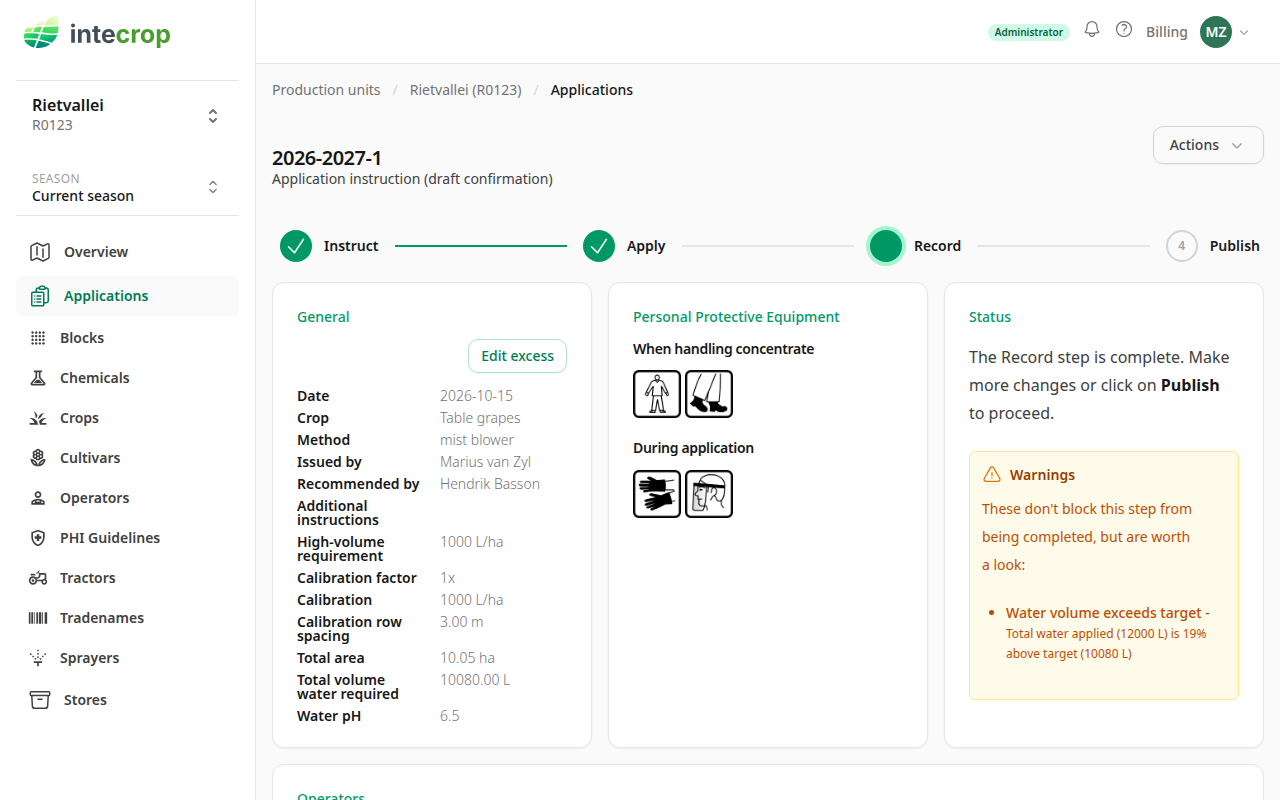This screenshot has height=800, width=1280.
Task: Open the Actions dropdown menu
Action: coord(1208,145)
